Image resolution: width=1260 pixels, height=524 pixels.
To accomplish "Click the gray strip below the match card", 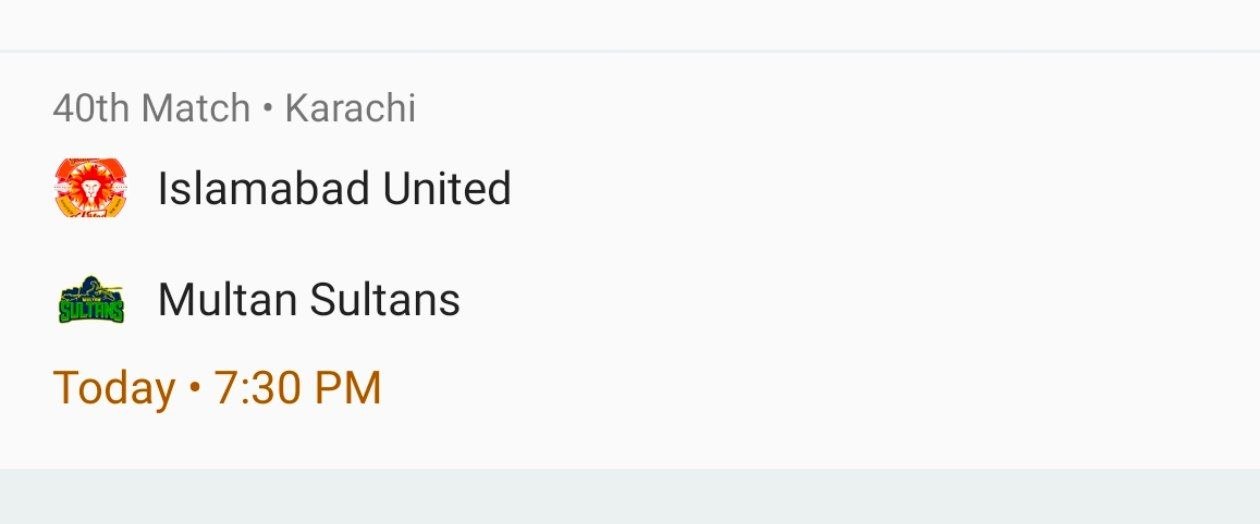I will tap(630, 496).
